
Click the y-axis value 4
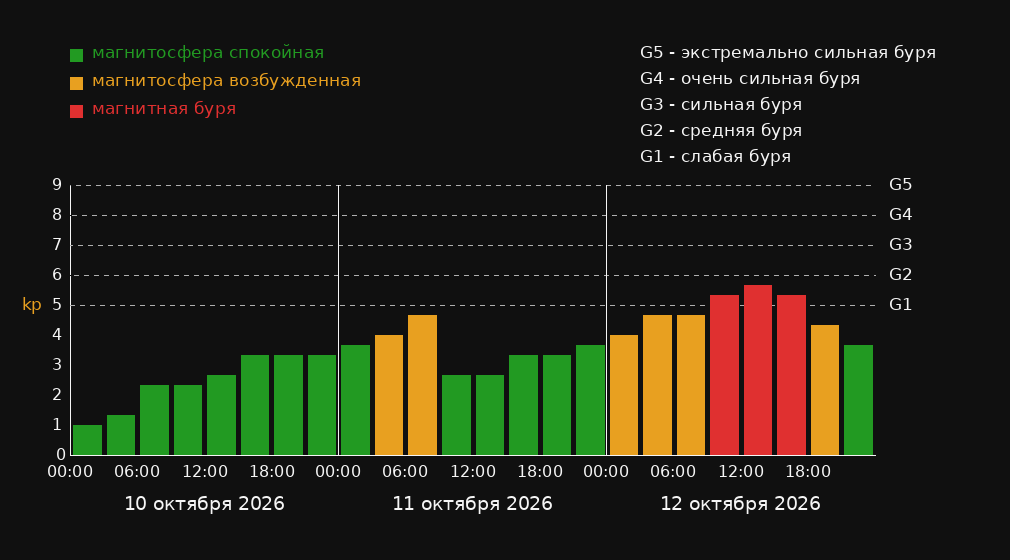click(x=57, y=334)
